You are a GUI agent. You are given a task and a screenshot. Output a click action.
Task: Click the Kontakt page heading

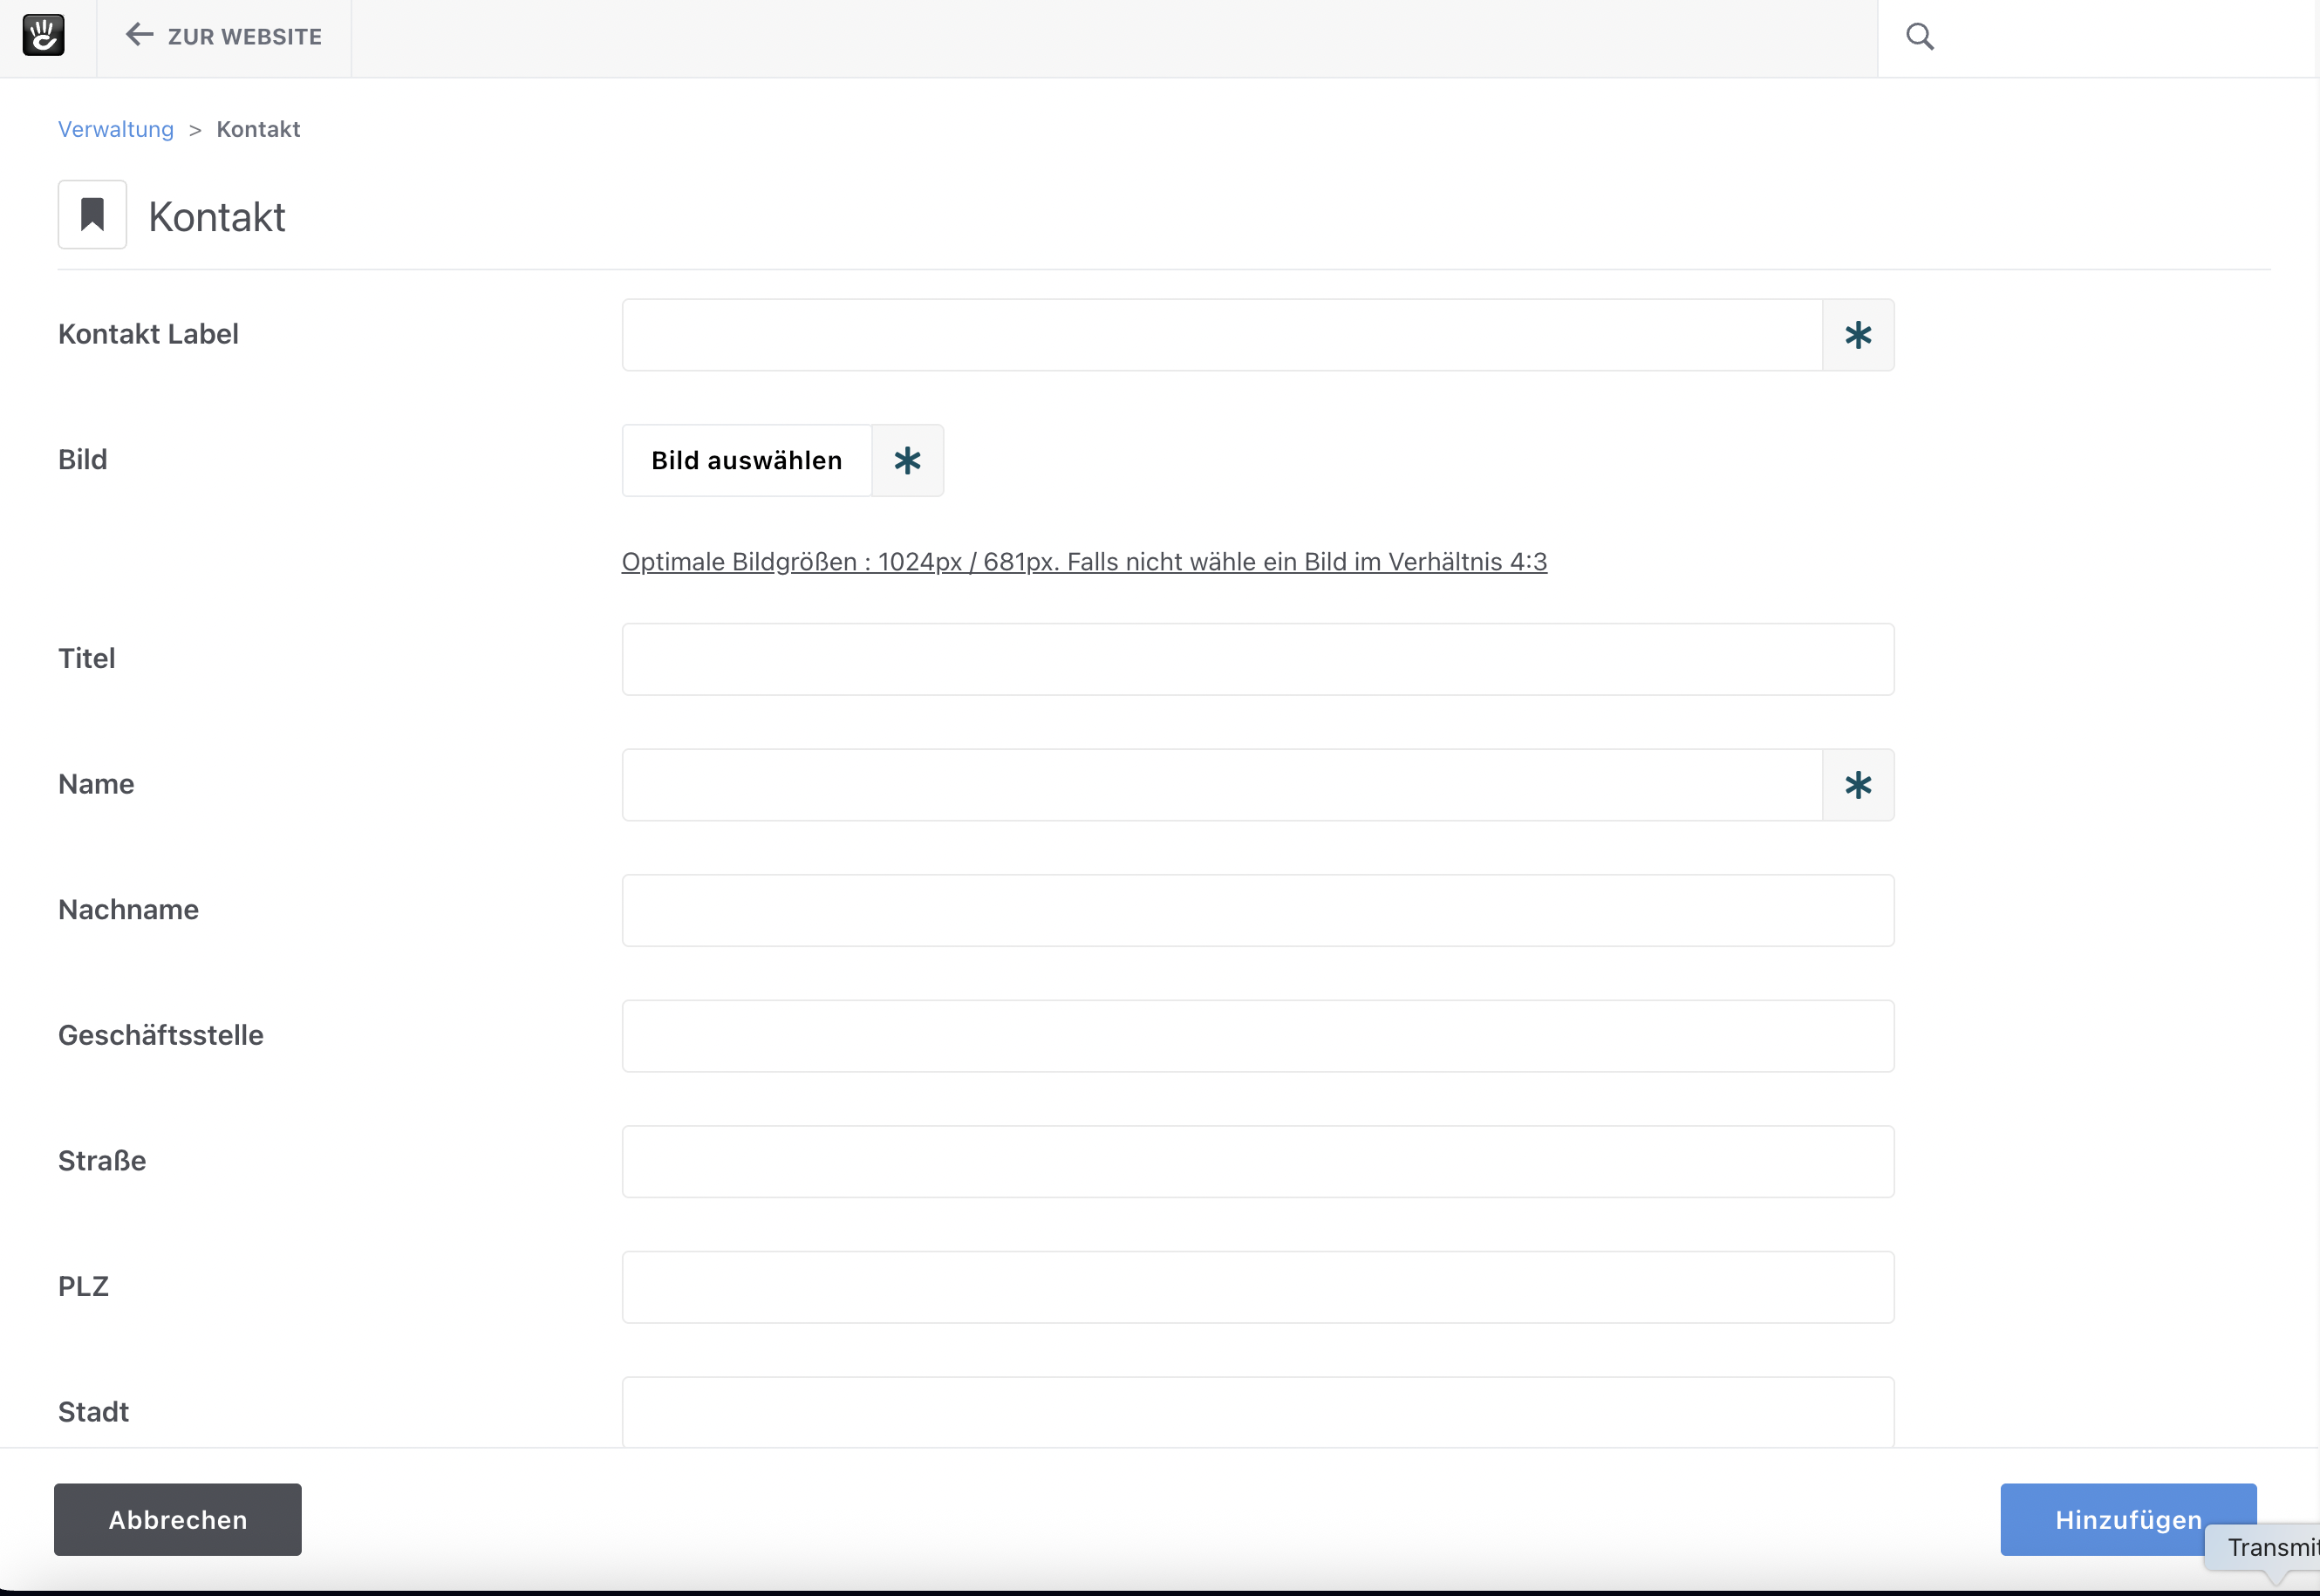click(217, 217)
